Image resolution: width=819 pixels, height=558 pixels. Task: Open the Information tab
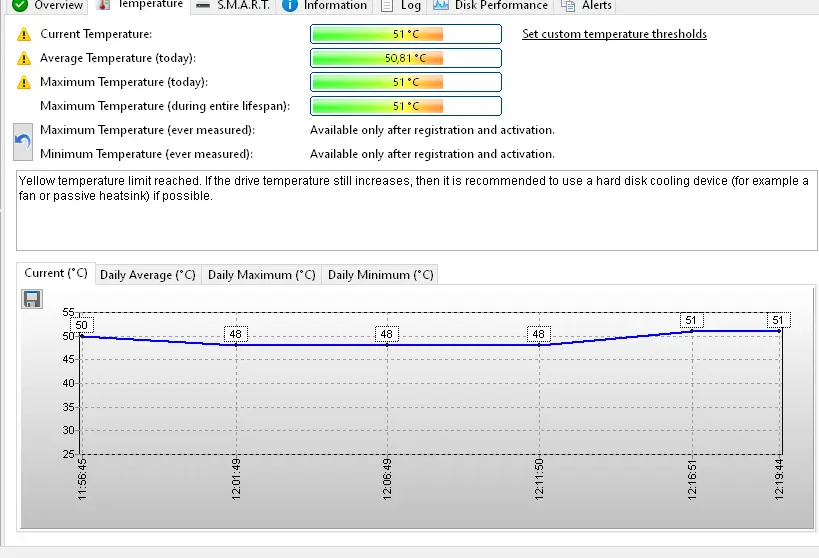coord(324,6)
